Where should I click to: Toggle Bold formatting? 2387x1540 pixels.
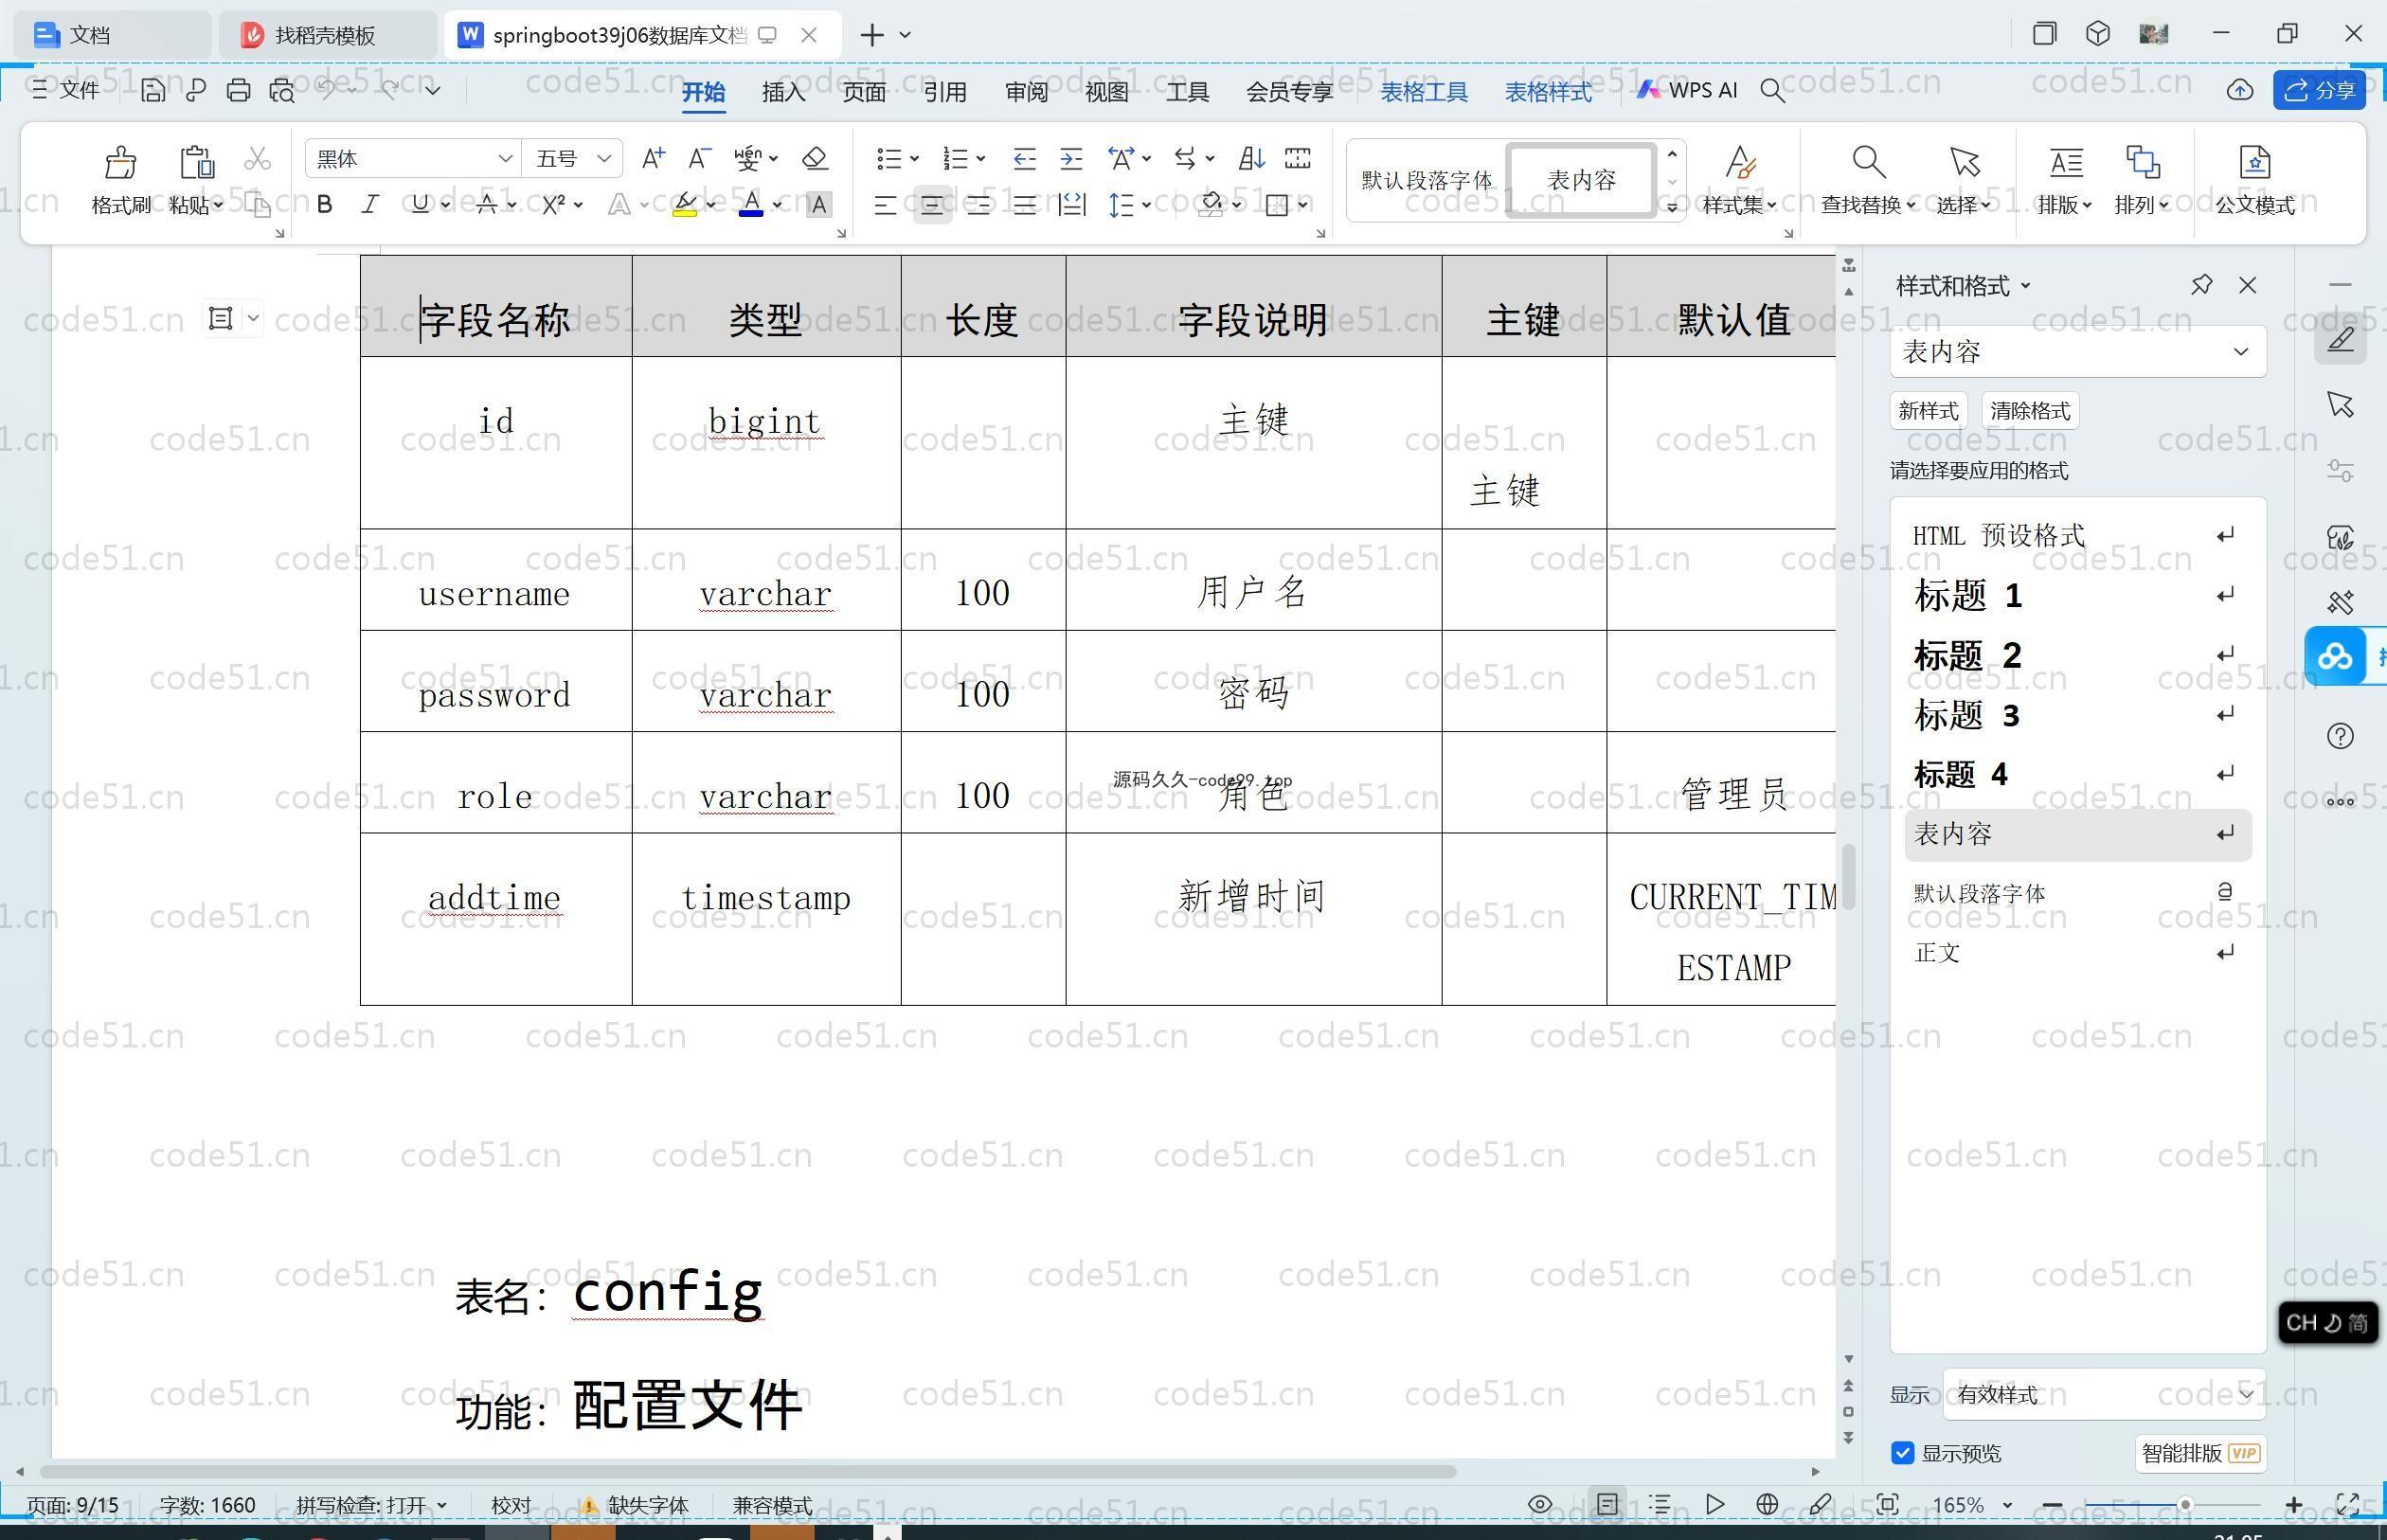324,205
